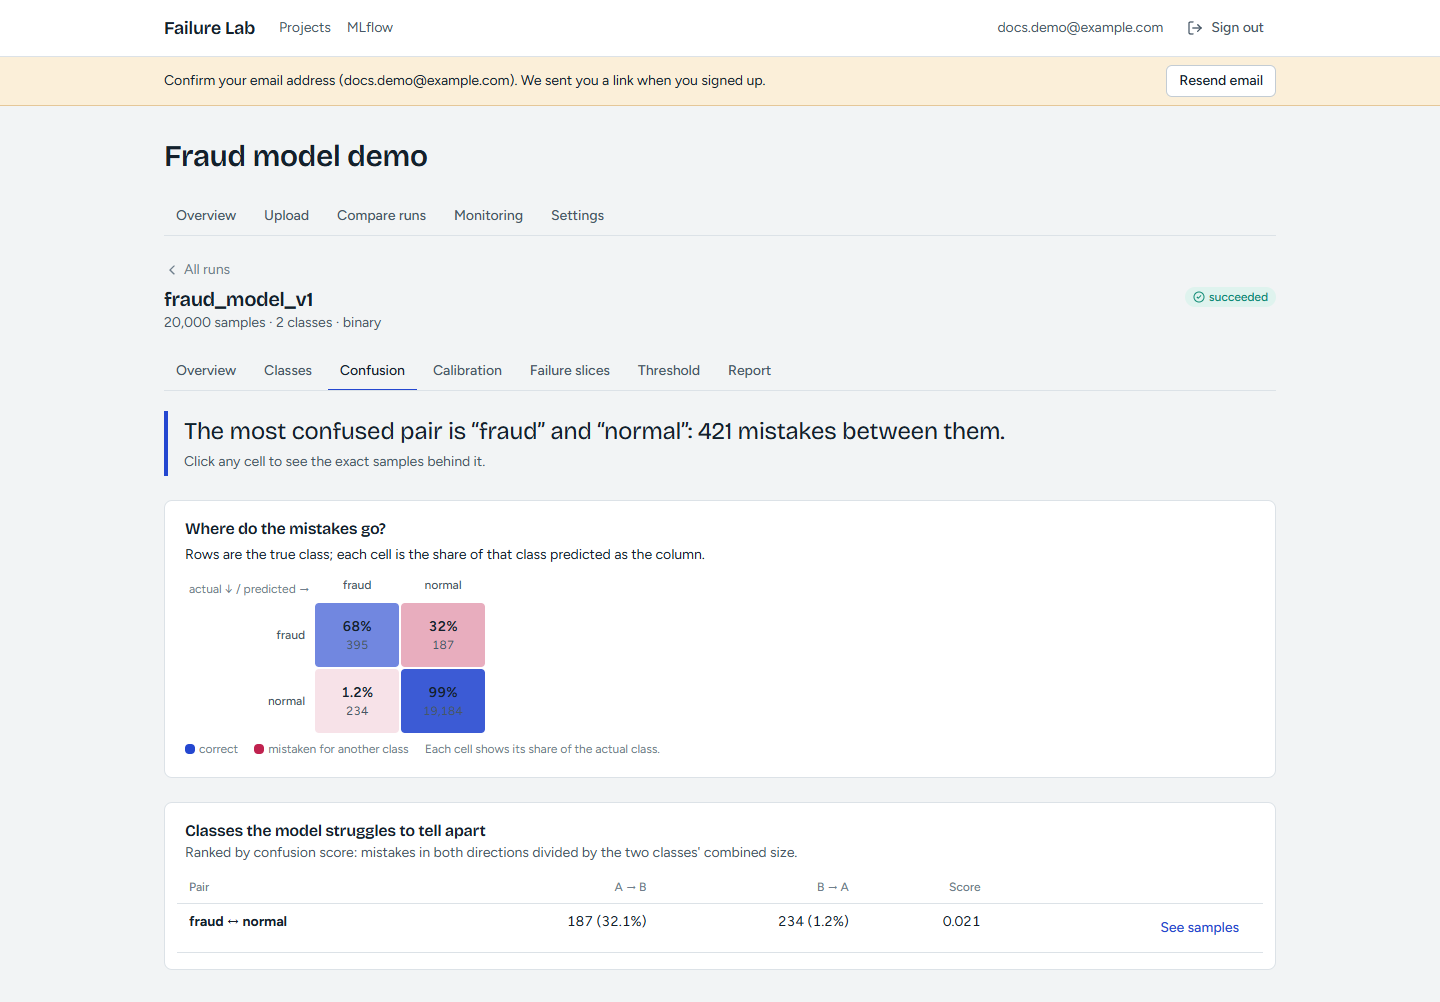Open the Failure slices tab

point(570,370)
